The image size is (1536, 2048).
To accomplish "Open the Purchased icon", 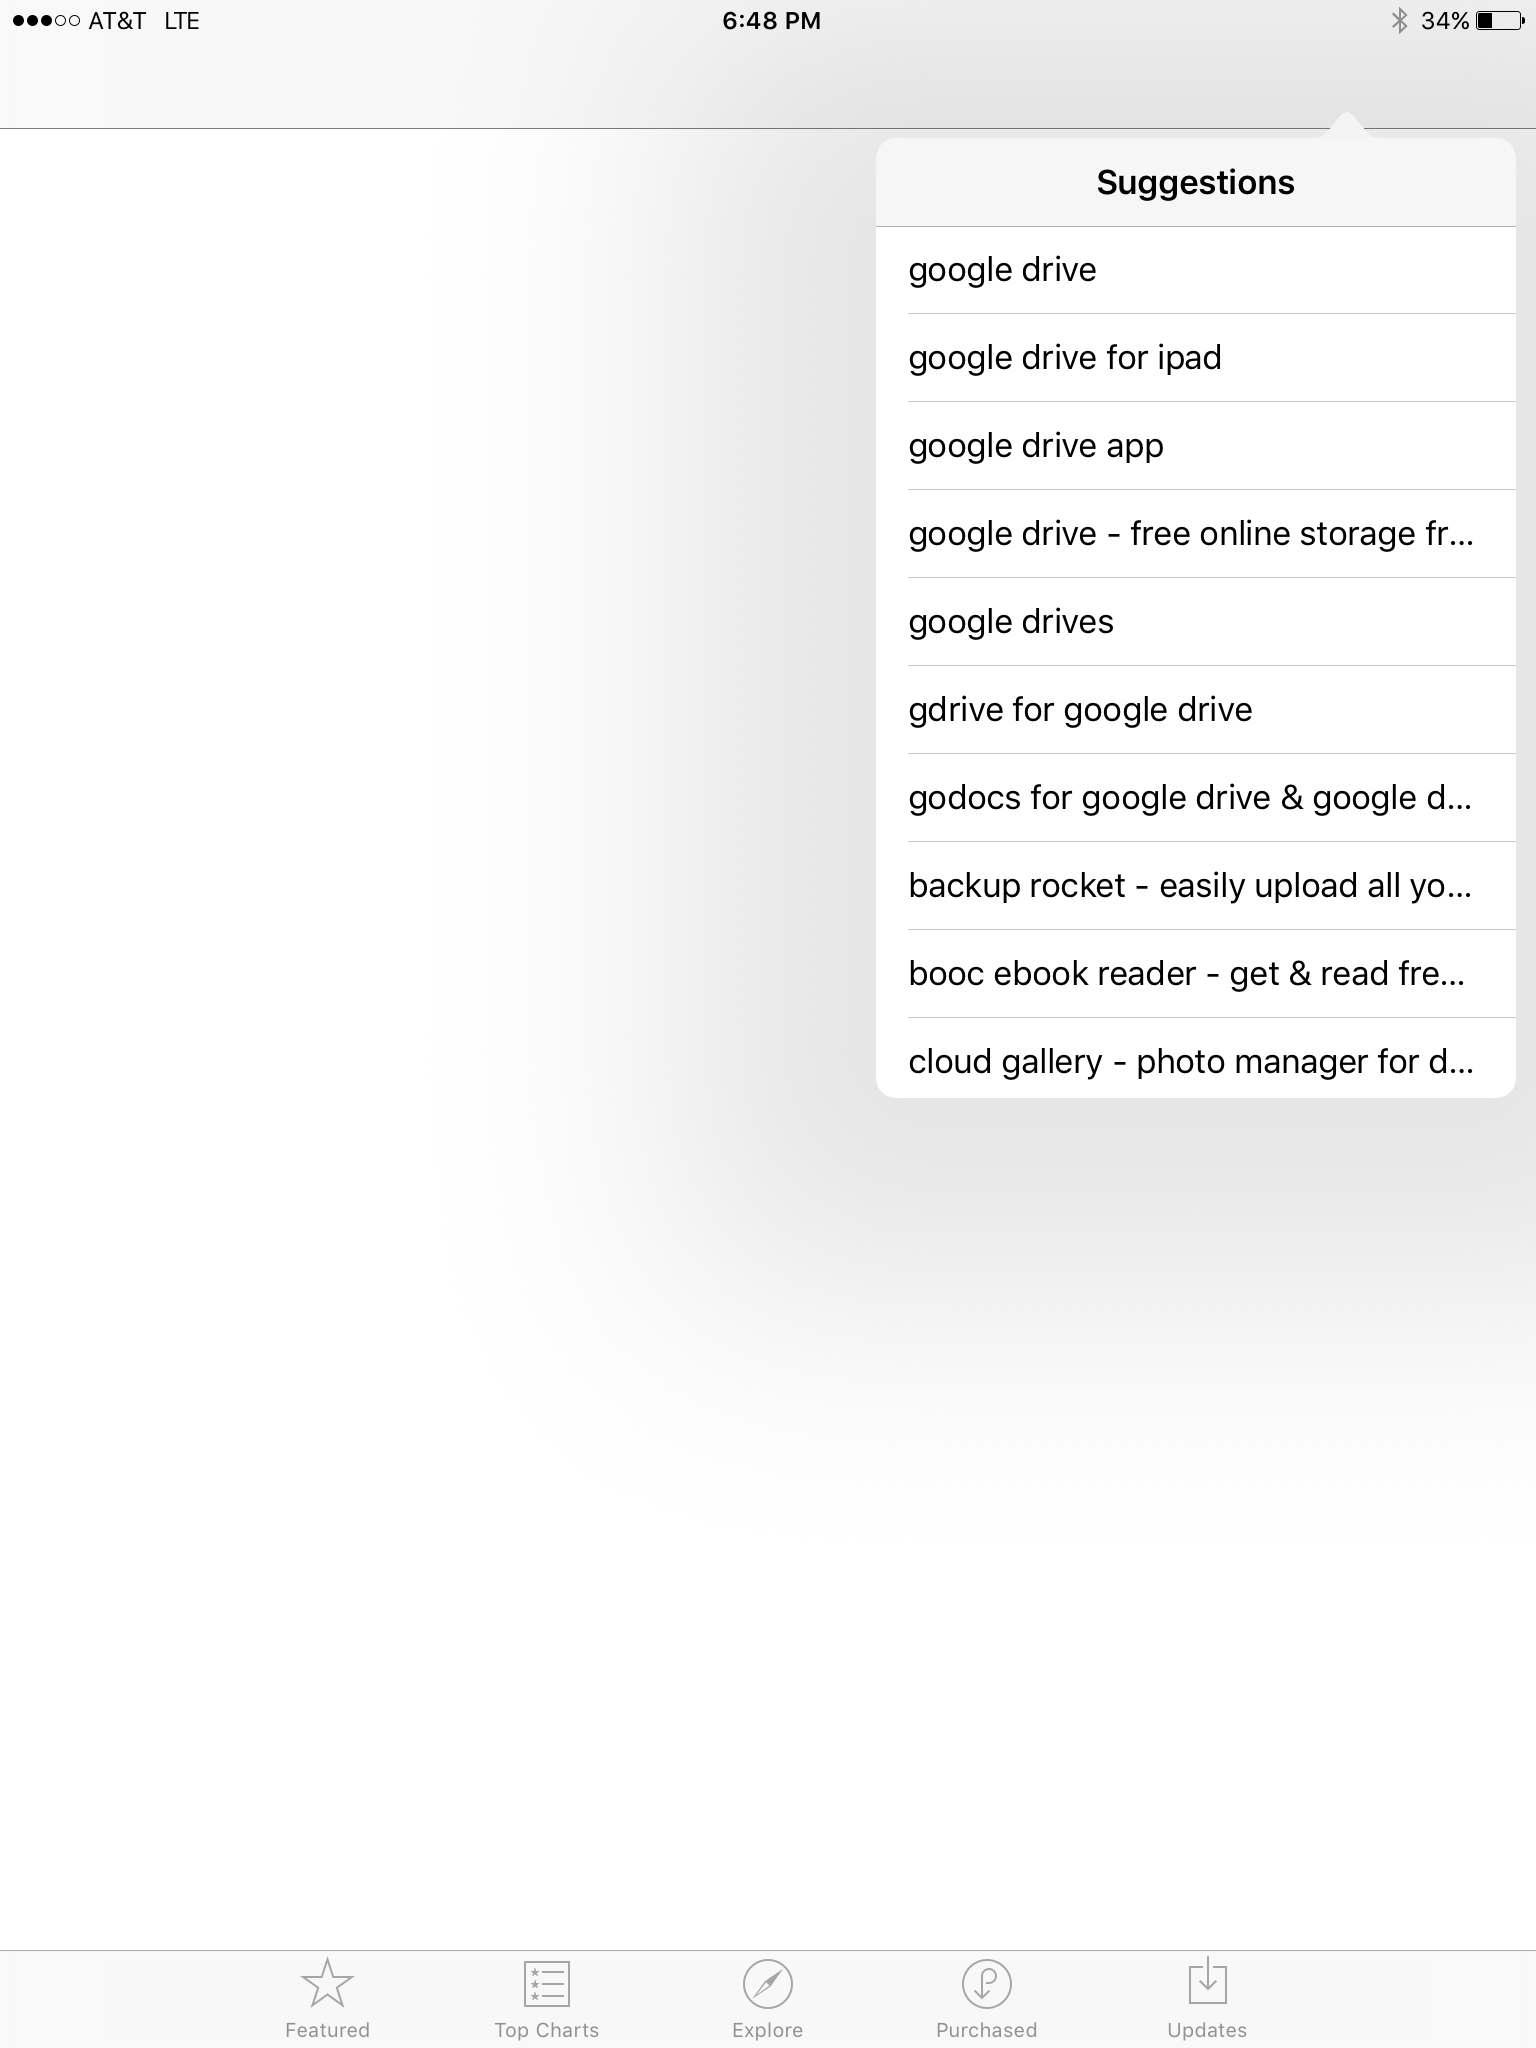I will click(x=987, y=1983).
